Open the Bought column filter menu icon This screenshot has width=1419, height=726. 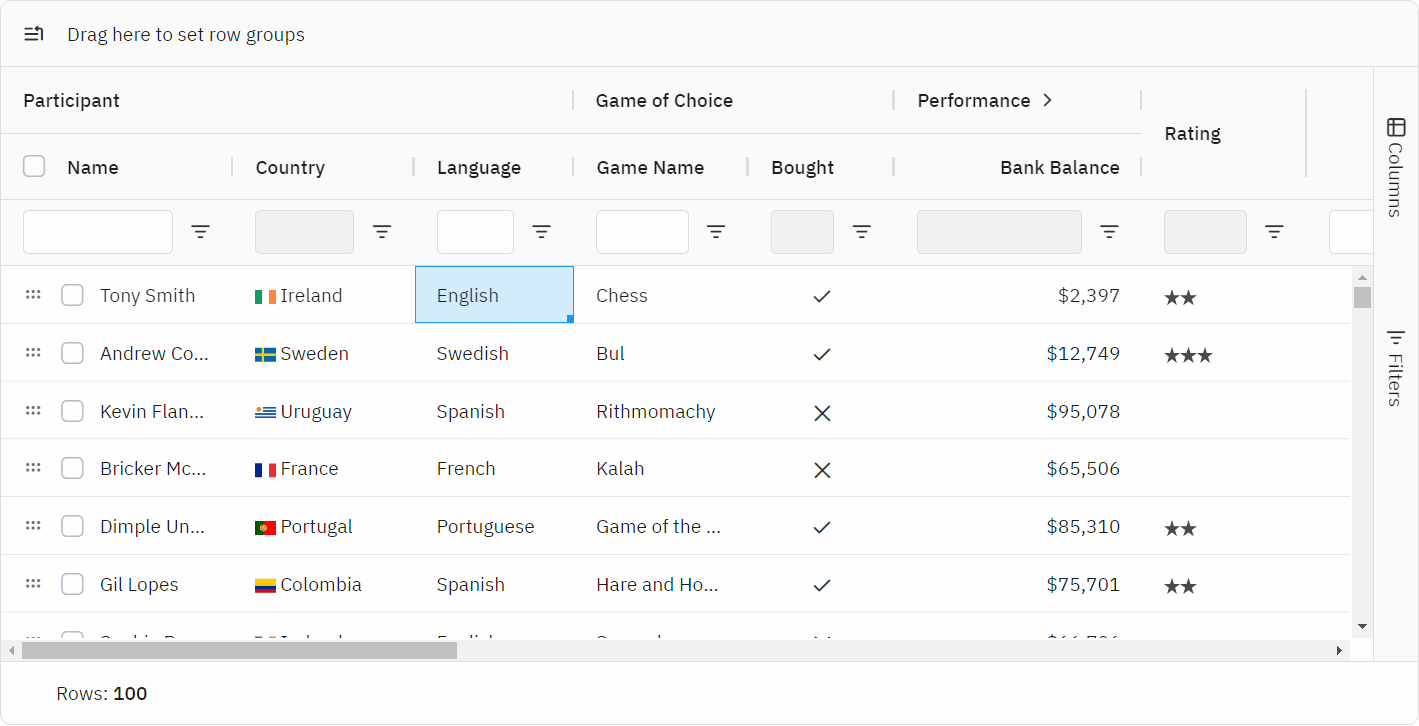(x=861, y=232)
